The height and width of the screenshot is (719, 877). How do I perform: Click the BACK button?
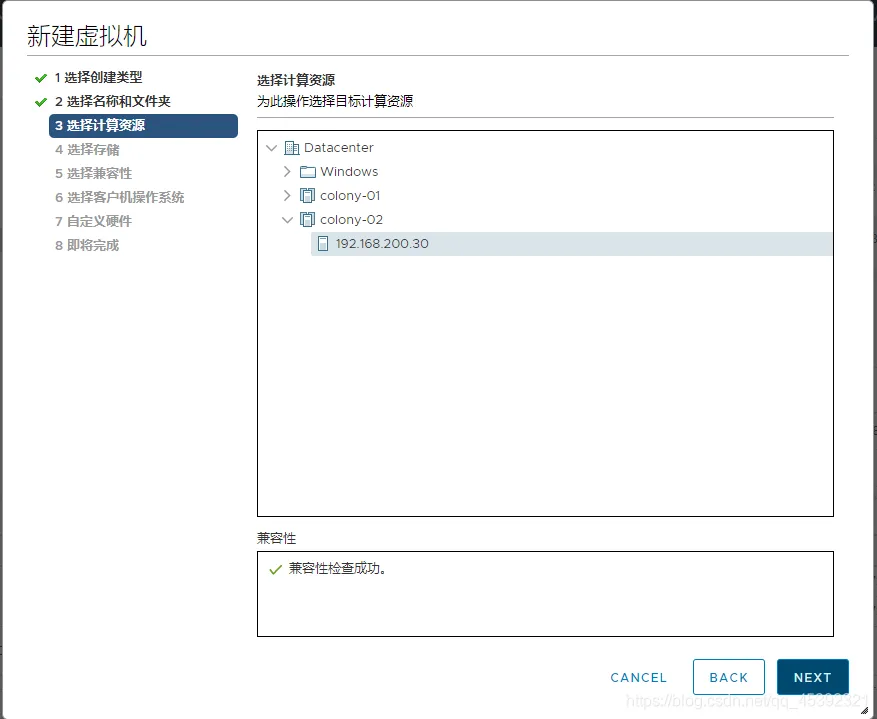tap(728, 677)
